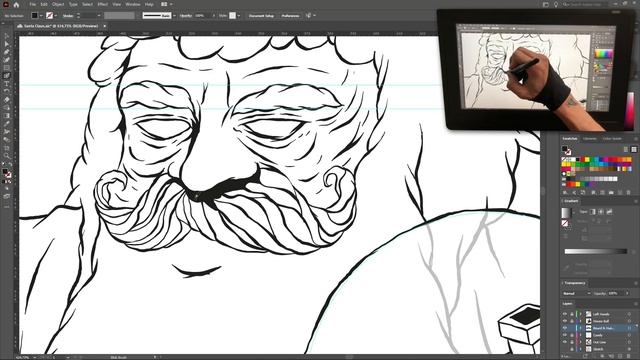Click arrange panel icon after Preferences
Image resolution: width=640 pixels, height=360 pixels.
[x=309, y=16]
